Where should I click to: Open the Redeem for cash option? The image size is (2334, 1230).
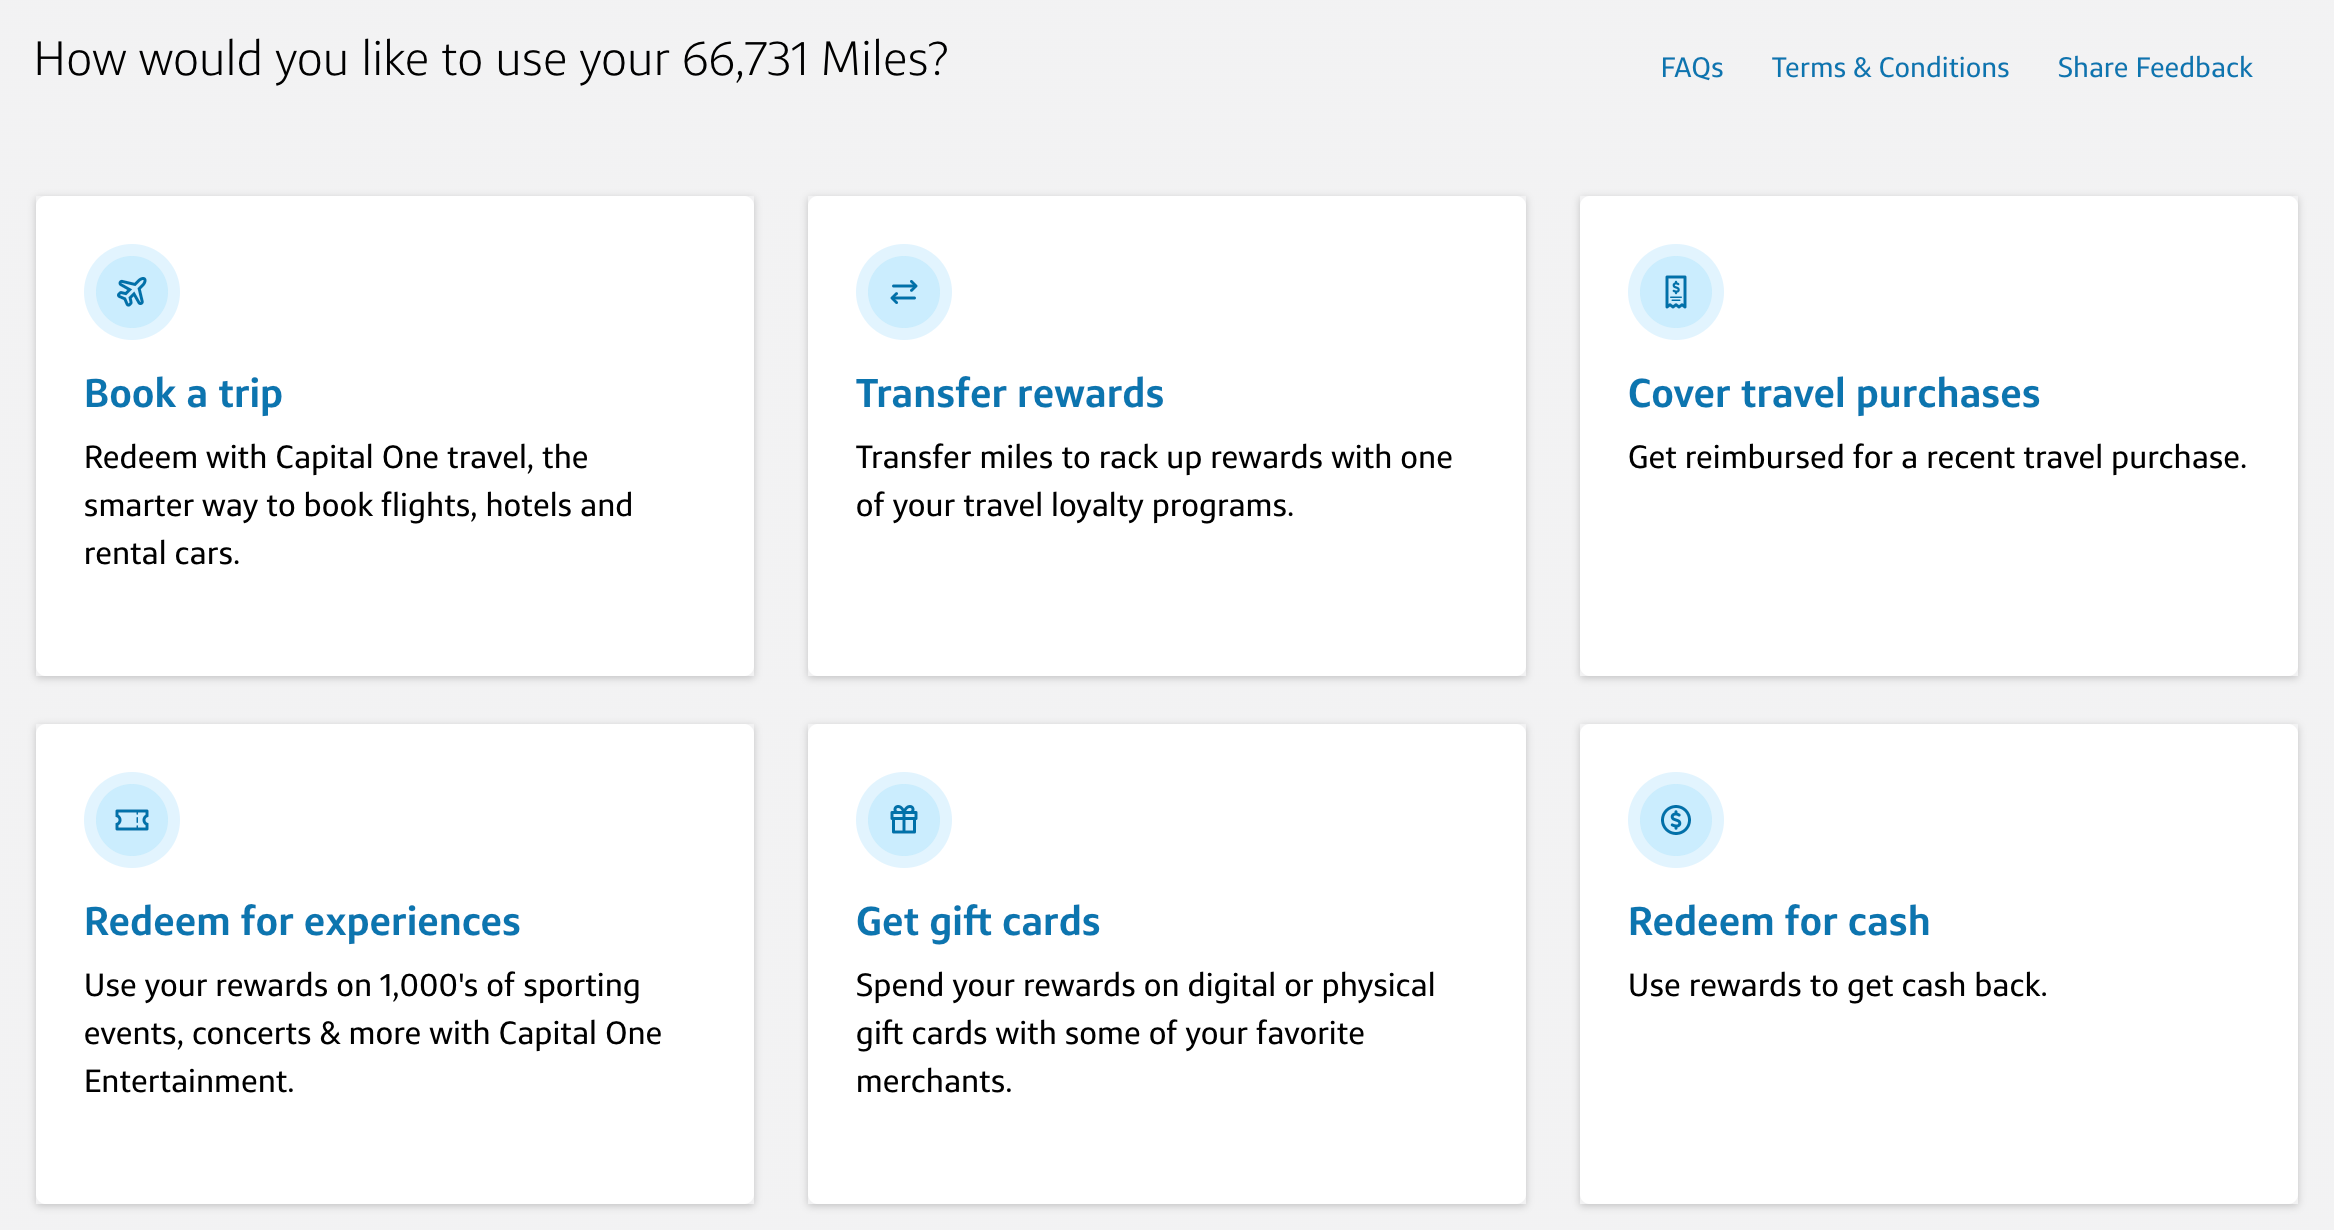1778,921
